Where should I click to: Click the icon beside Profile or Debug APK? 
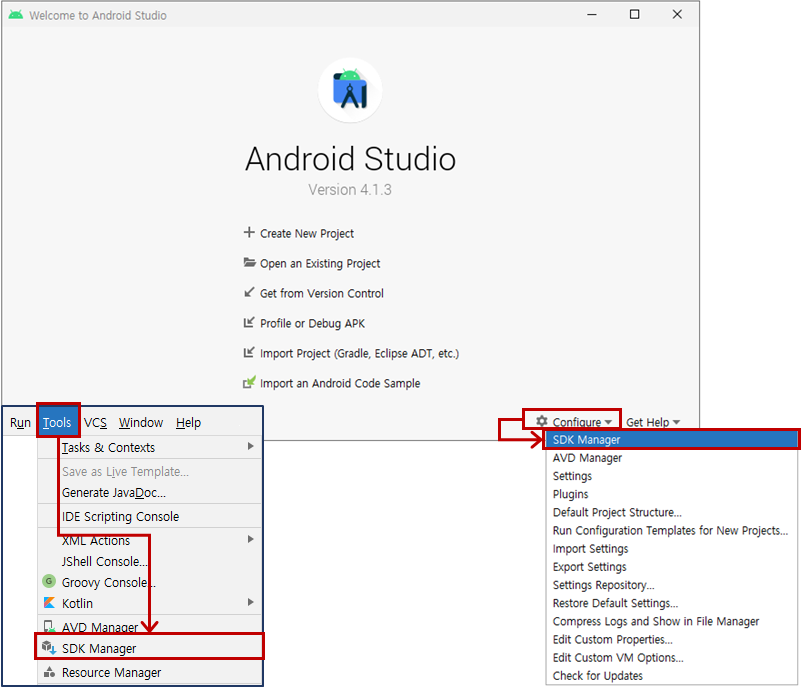click(249, 322)
